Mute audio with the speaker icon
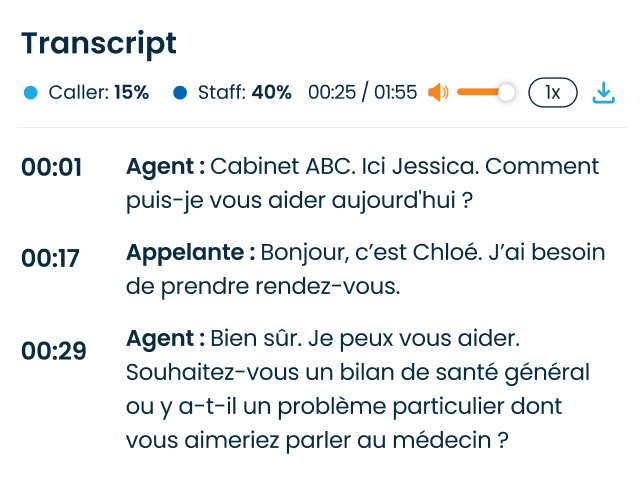This screenshot has width=644, height=496. click(x=437, y=93)
